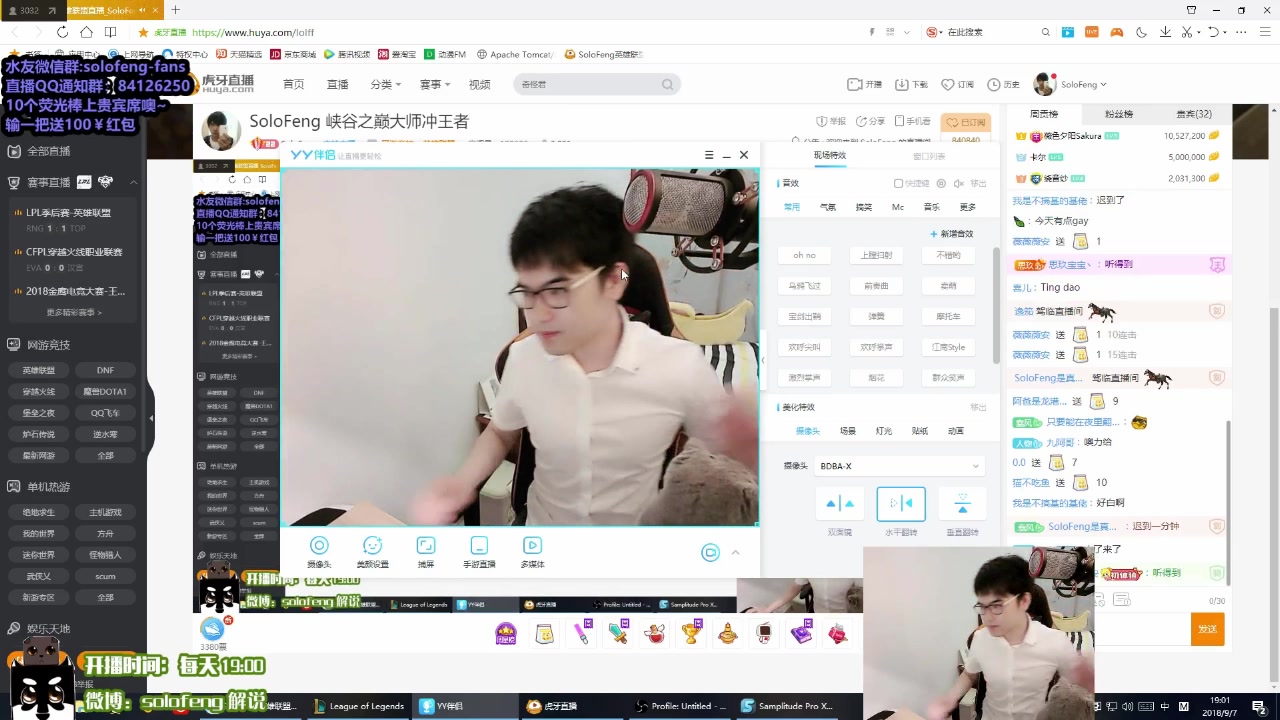Switch to the 现场特效 tab

(x=830, y=155)
